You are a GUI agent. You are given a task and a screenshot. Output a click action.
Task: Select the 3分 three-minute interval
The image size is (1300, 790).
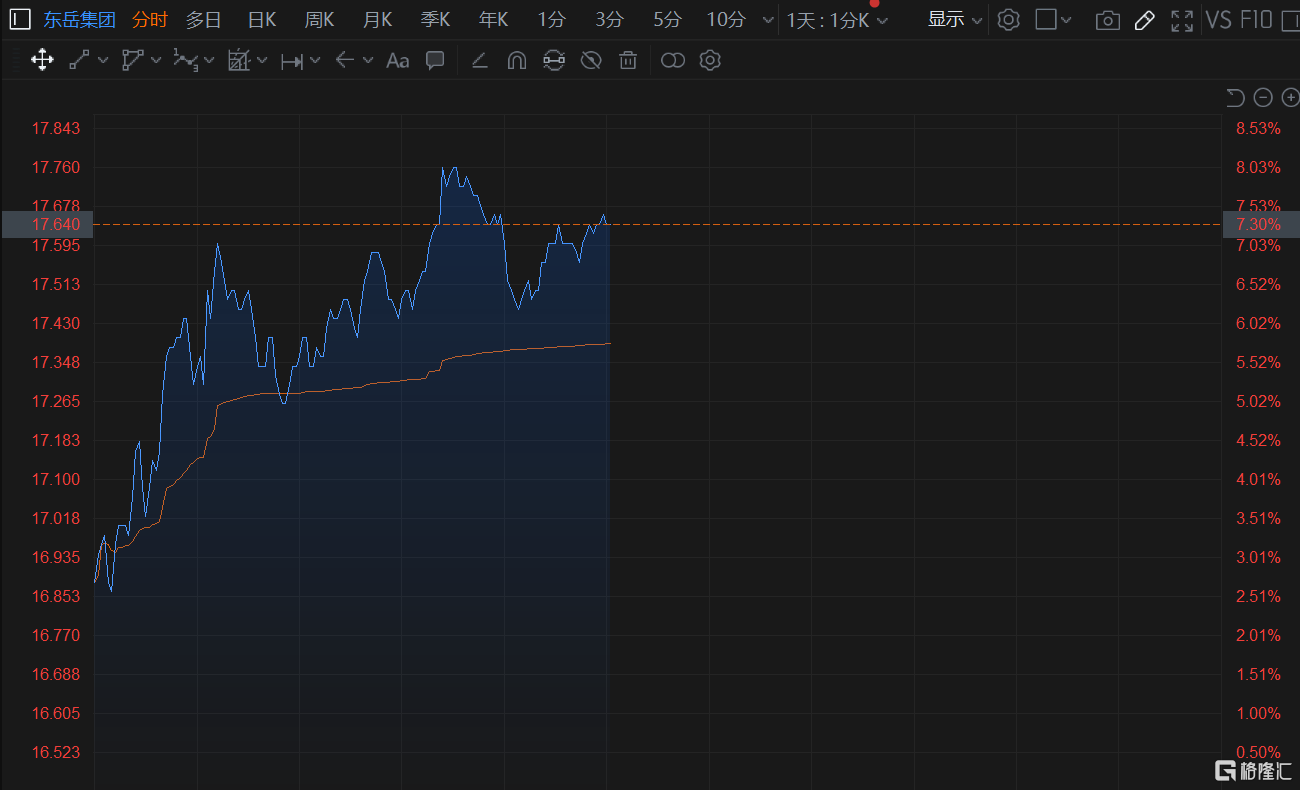(x=609, y=20)
